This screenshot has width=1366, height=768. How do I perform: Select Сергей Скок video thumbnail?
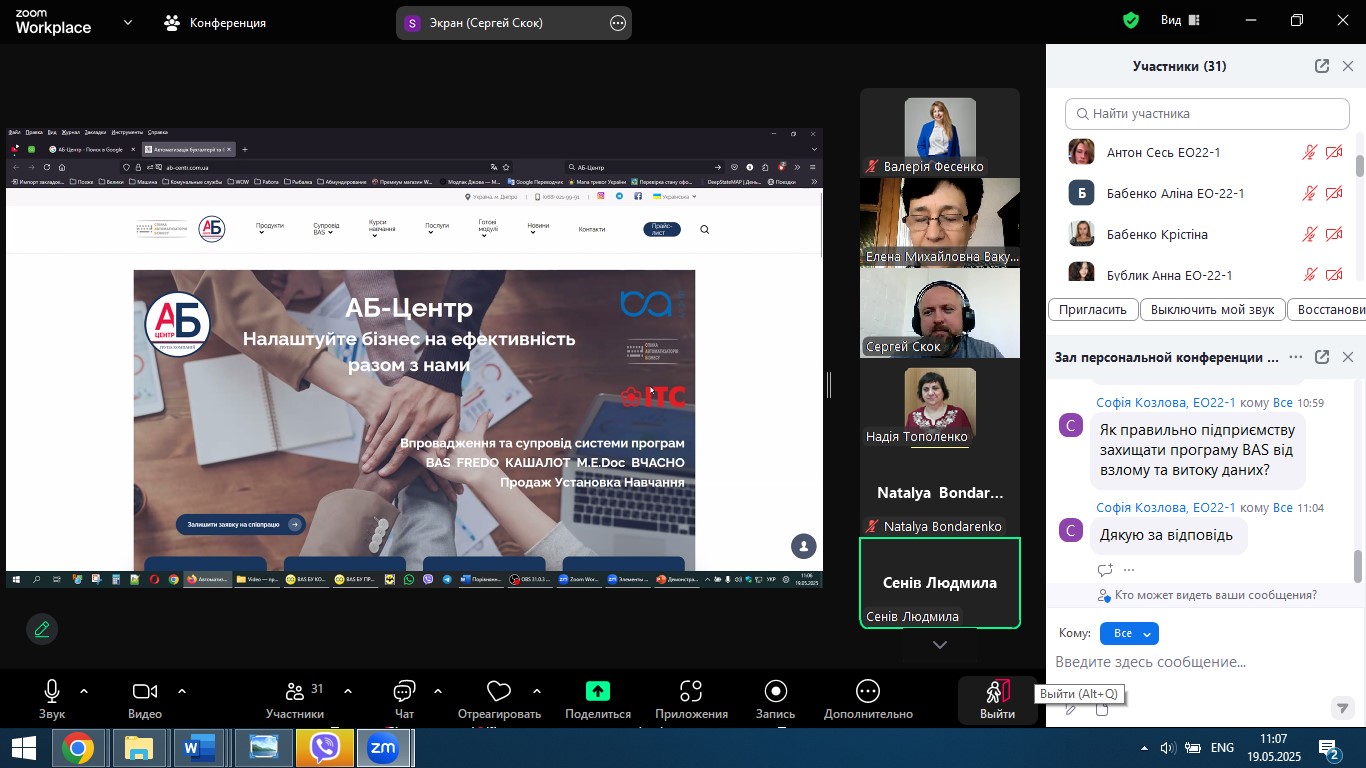(940, 313)
